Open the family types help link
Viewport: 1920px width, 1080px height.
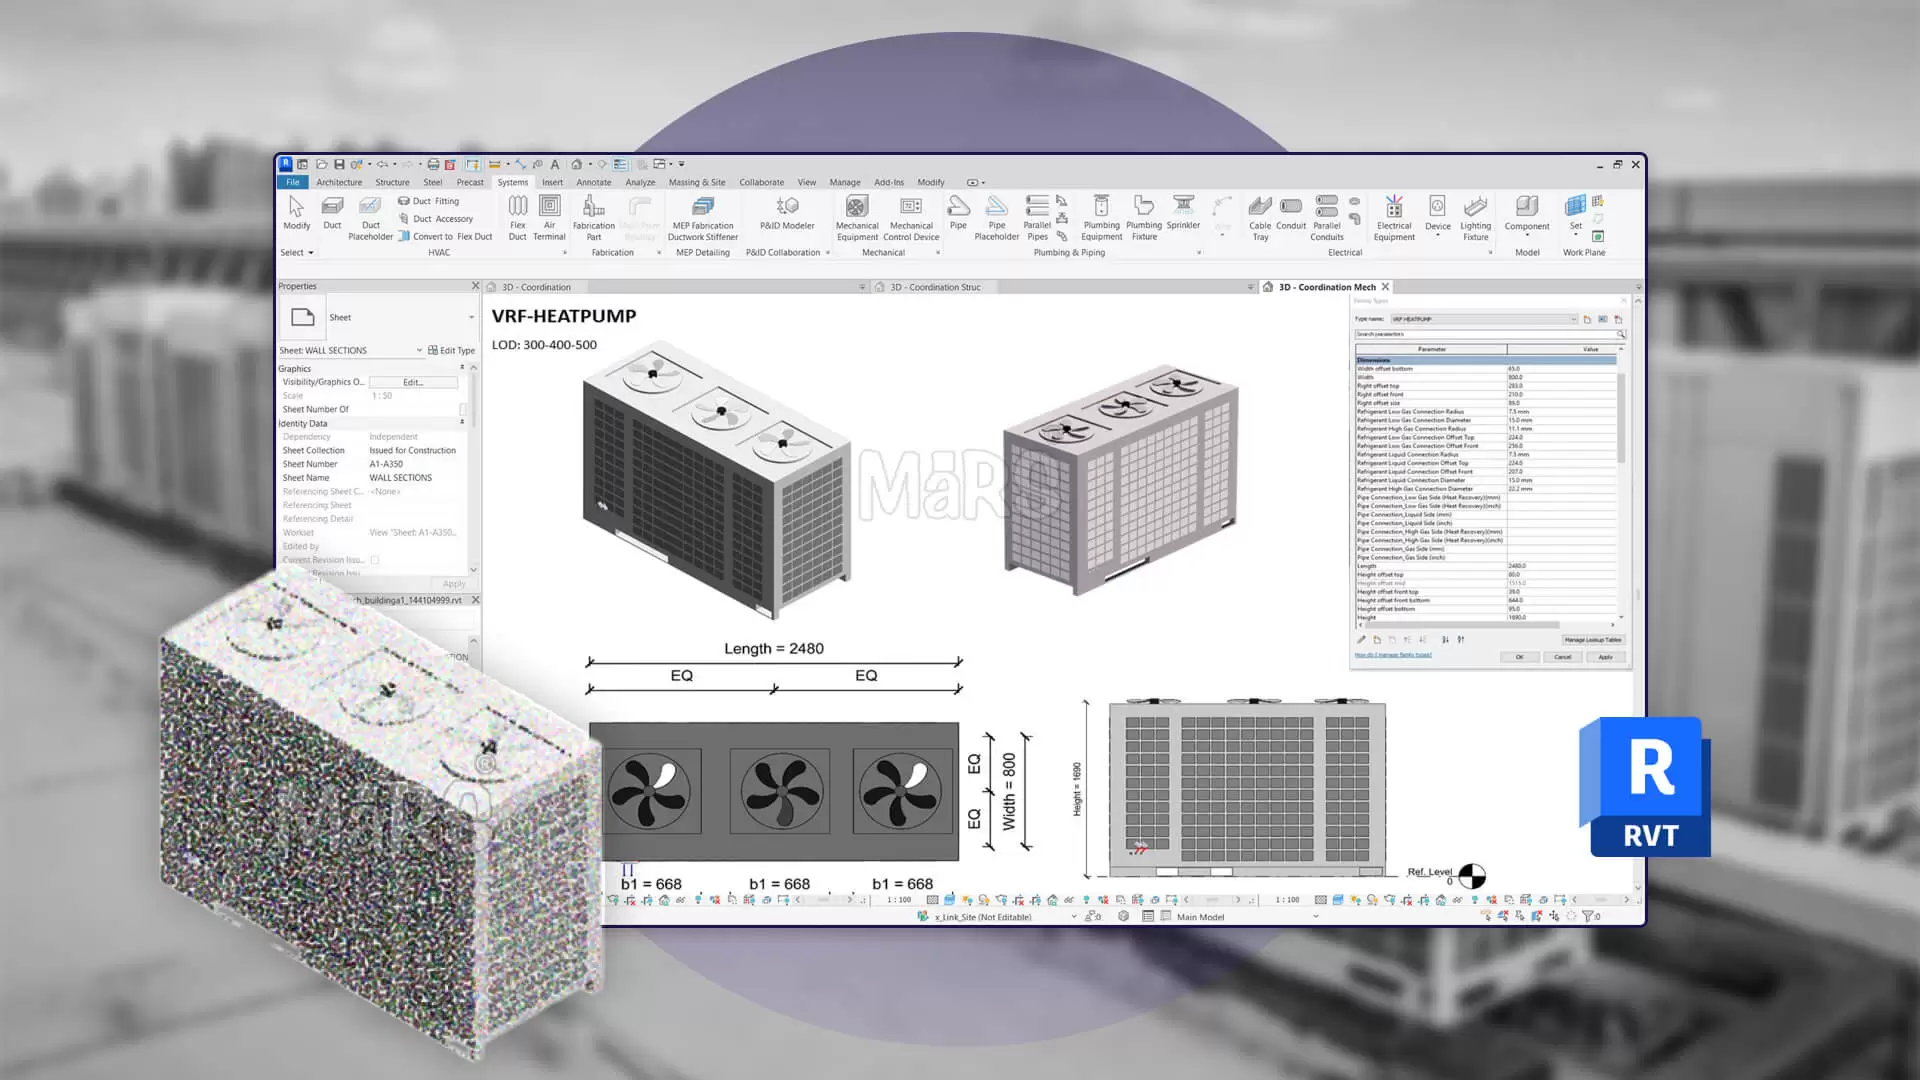(x=1393, y=655)
